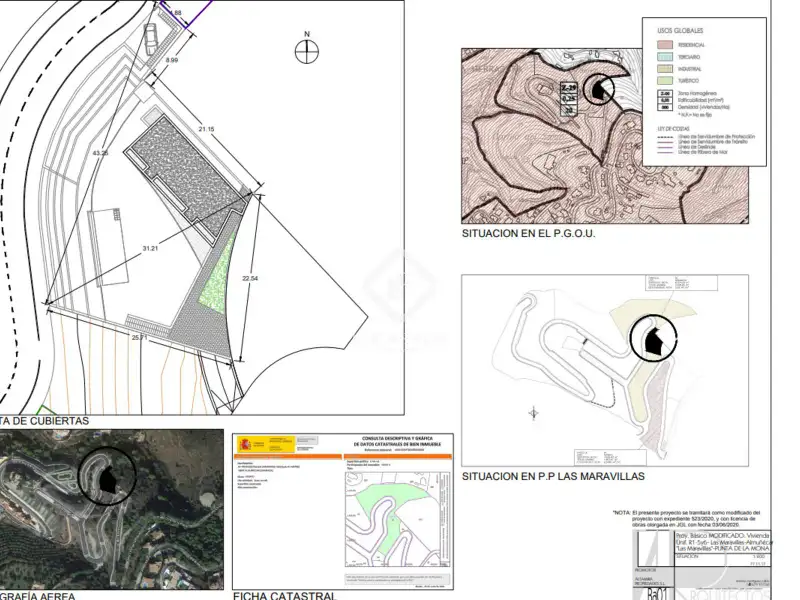This screenshot has height=600, width=800.
Task: Click the 'FICHA CATASTRAL' caption
Action: 285,595
